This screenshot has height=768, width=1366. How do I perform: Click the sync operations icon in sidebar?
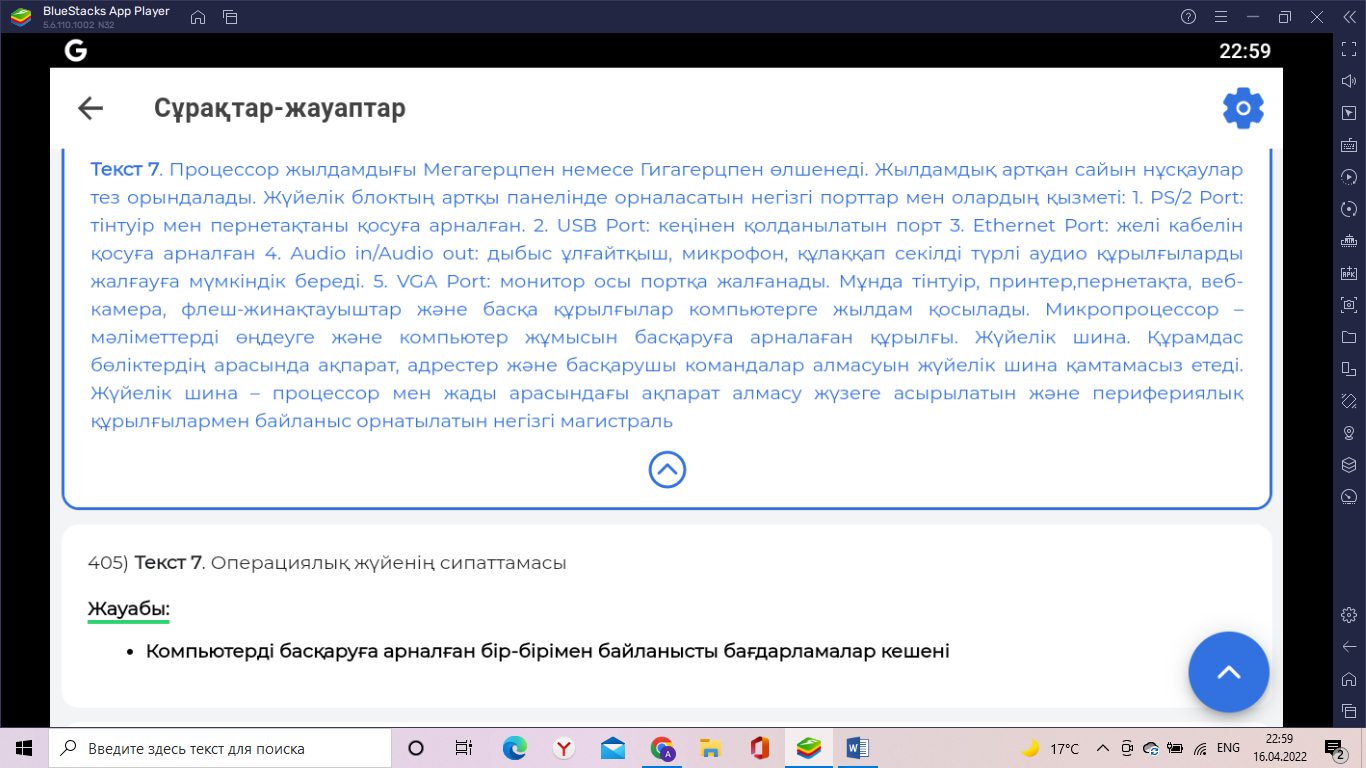(1348, 209)
